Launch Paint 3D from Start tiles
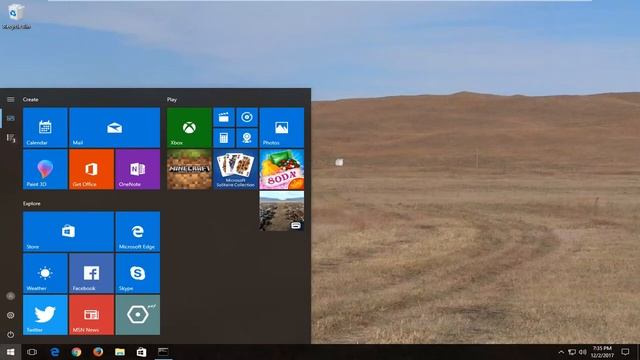The width and height of the screenshot is (640, 360). tap(45, 169)
